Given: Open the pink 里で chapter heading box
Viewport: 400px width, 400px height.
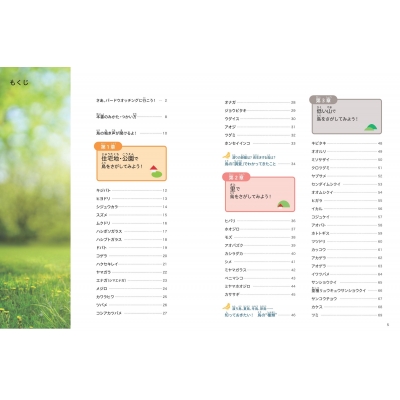Looking at the screenshot, I should 260,194.
